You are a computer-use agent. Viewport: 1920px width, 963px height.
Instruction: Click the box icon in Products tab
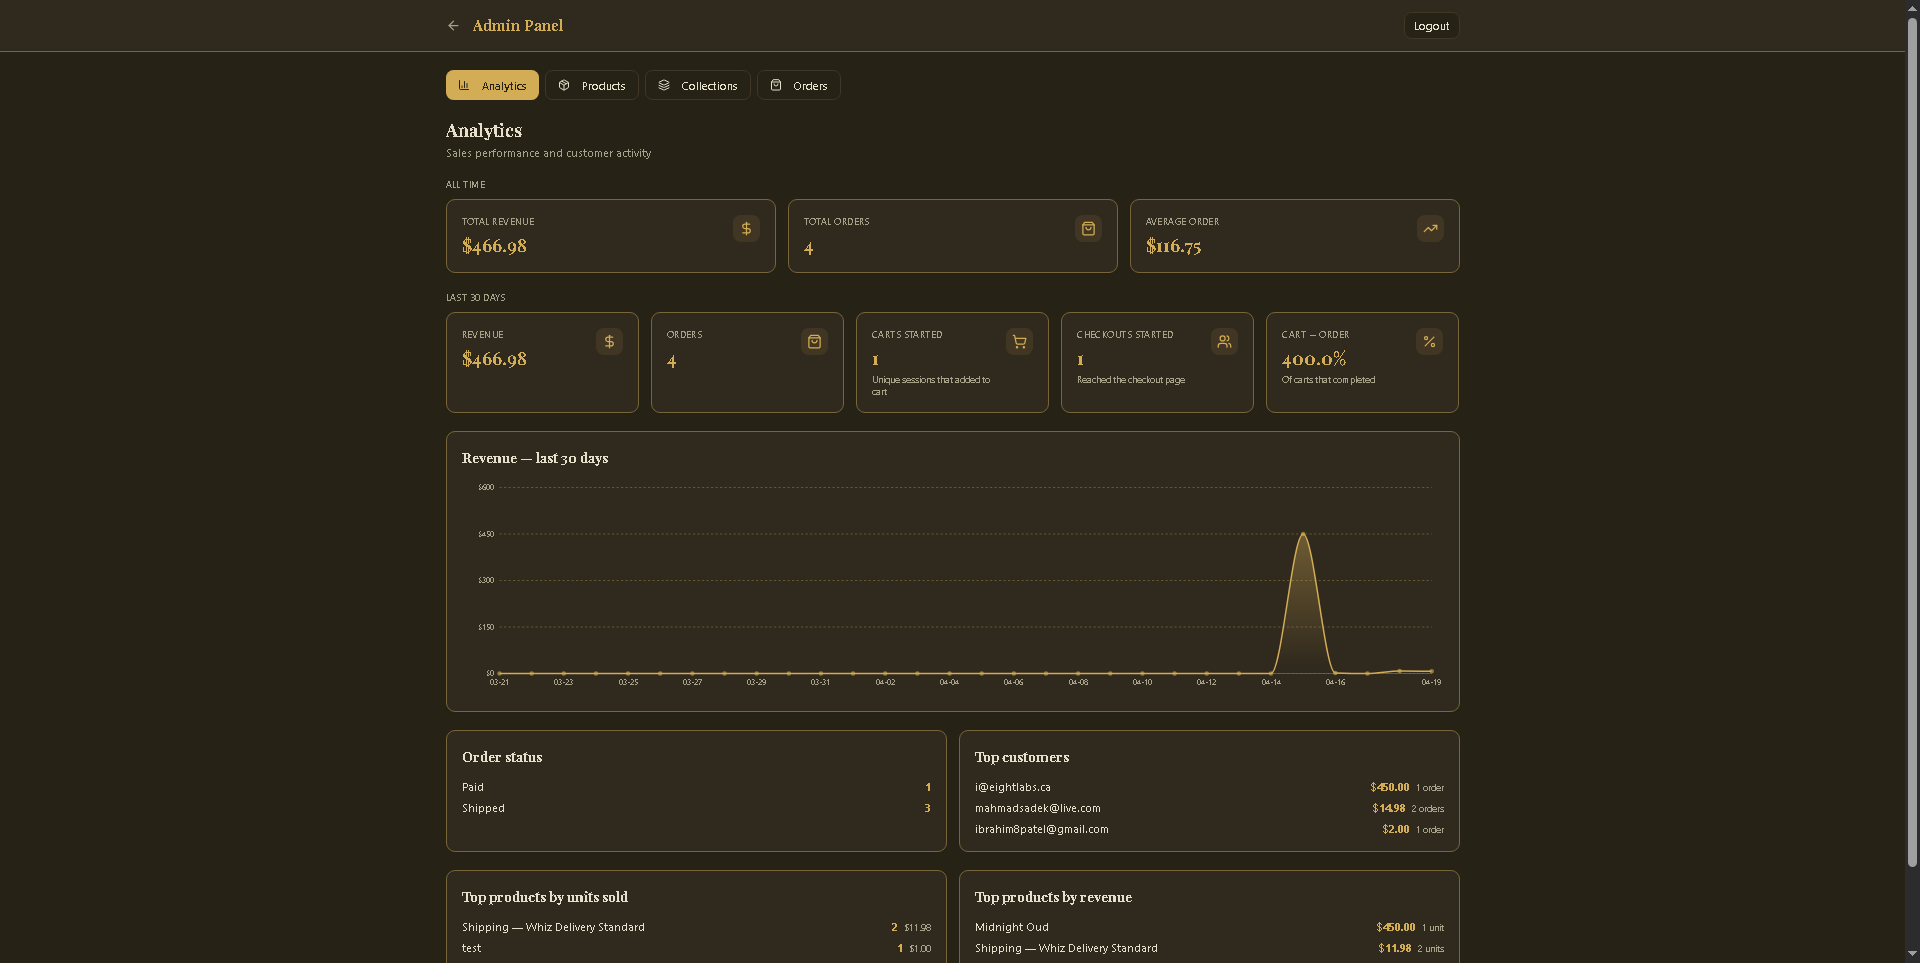pos(564,85)
